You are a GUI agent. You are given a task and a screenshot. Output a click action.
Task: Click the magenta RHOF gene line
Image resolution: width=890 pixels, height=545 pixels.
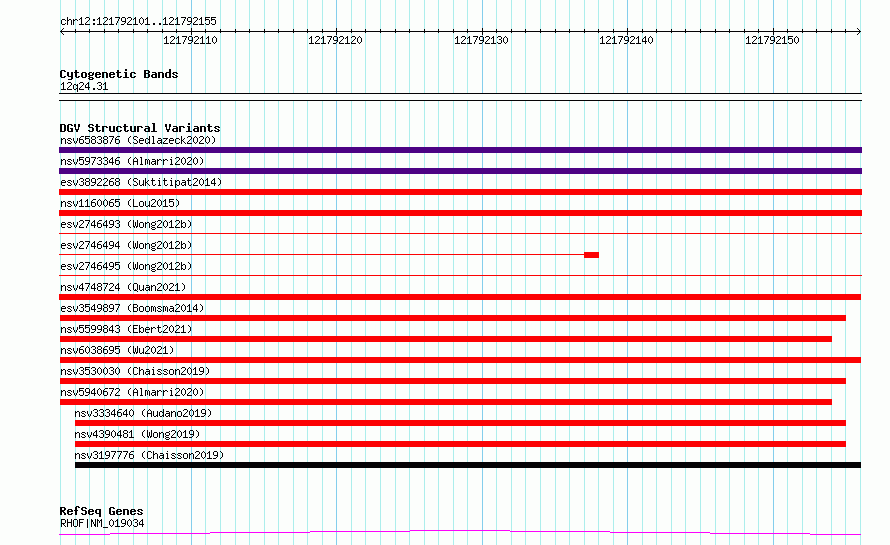click(x=460, y=533)
